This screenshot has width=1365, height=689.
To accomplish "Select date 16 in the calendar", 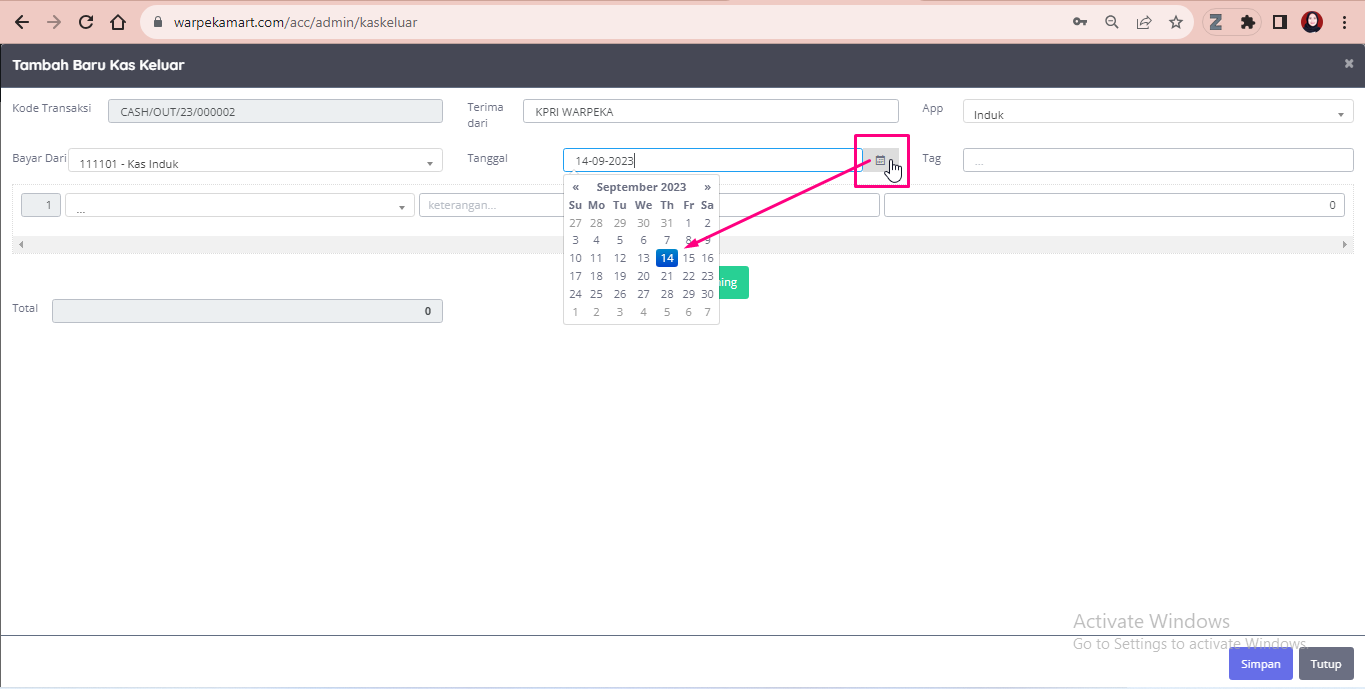I will (707, 258).
